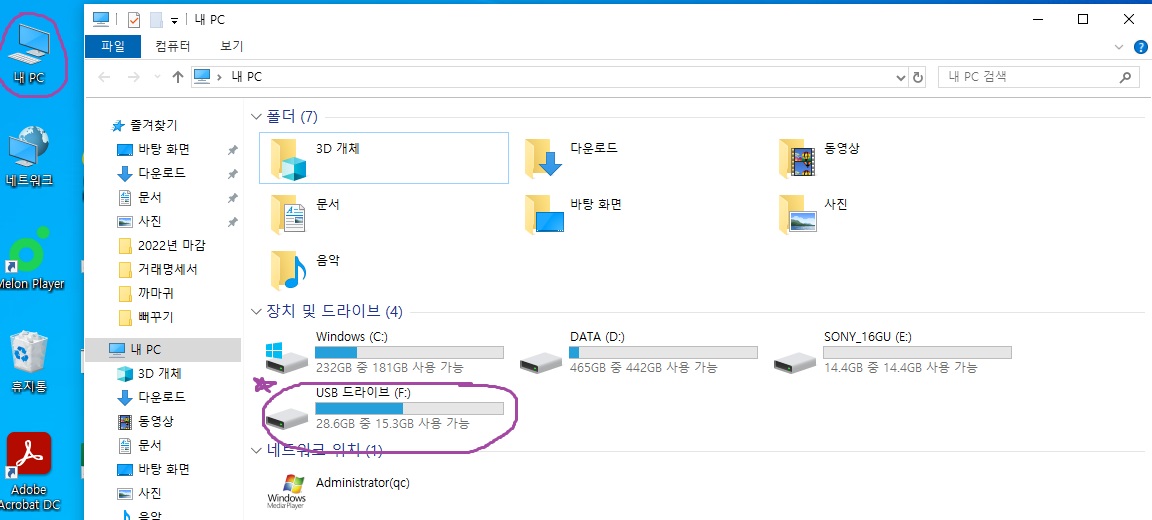Image resolution: width=1152 pixels, height=520 pixels.
Task: Open the 휴지통 recycle bin icon
Action: point(29,361)
